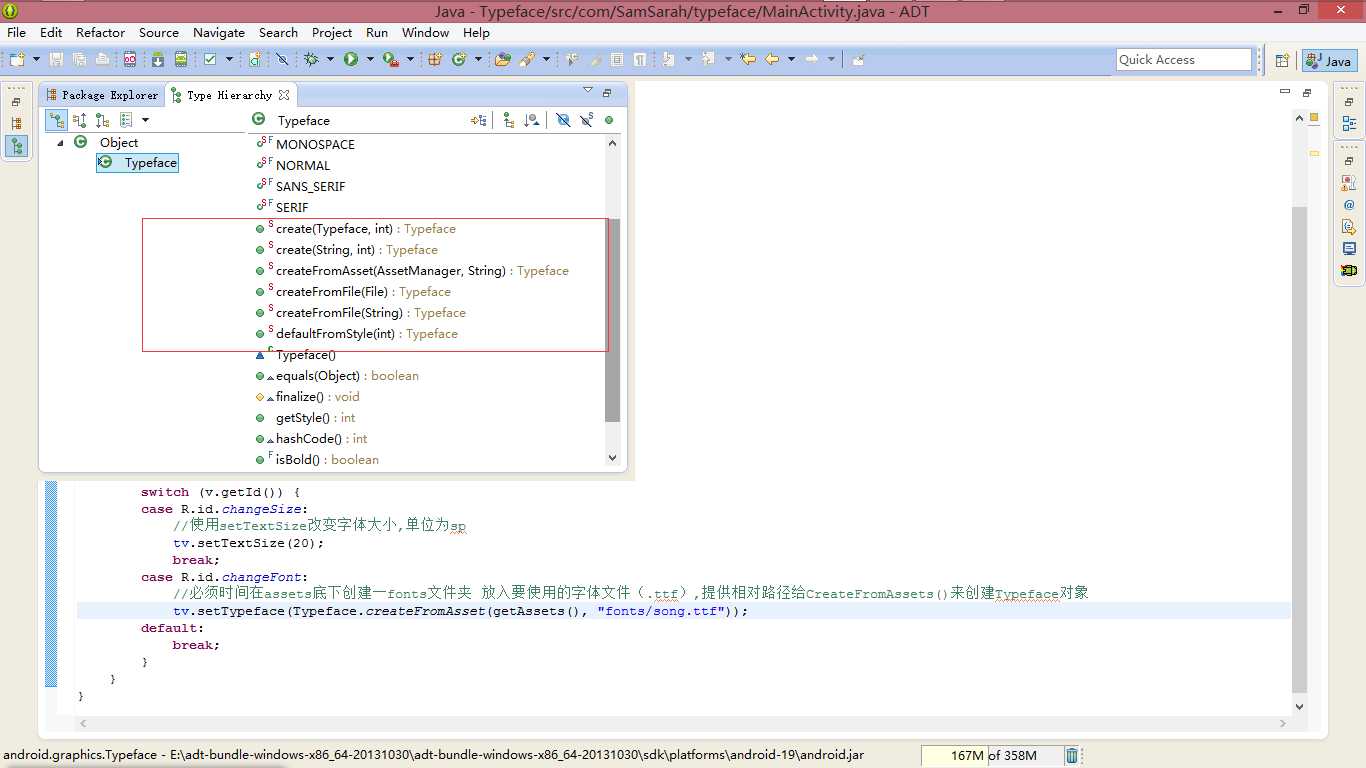Click the heap status memory bar
The width and height of the screenshot is (1366, 768).
coord(991,756)
